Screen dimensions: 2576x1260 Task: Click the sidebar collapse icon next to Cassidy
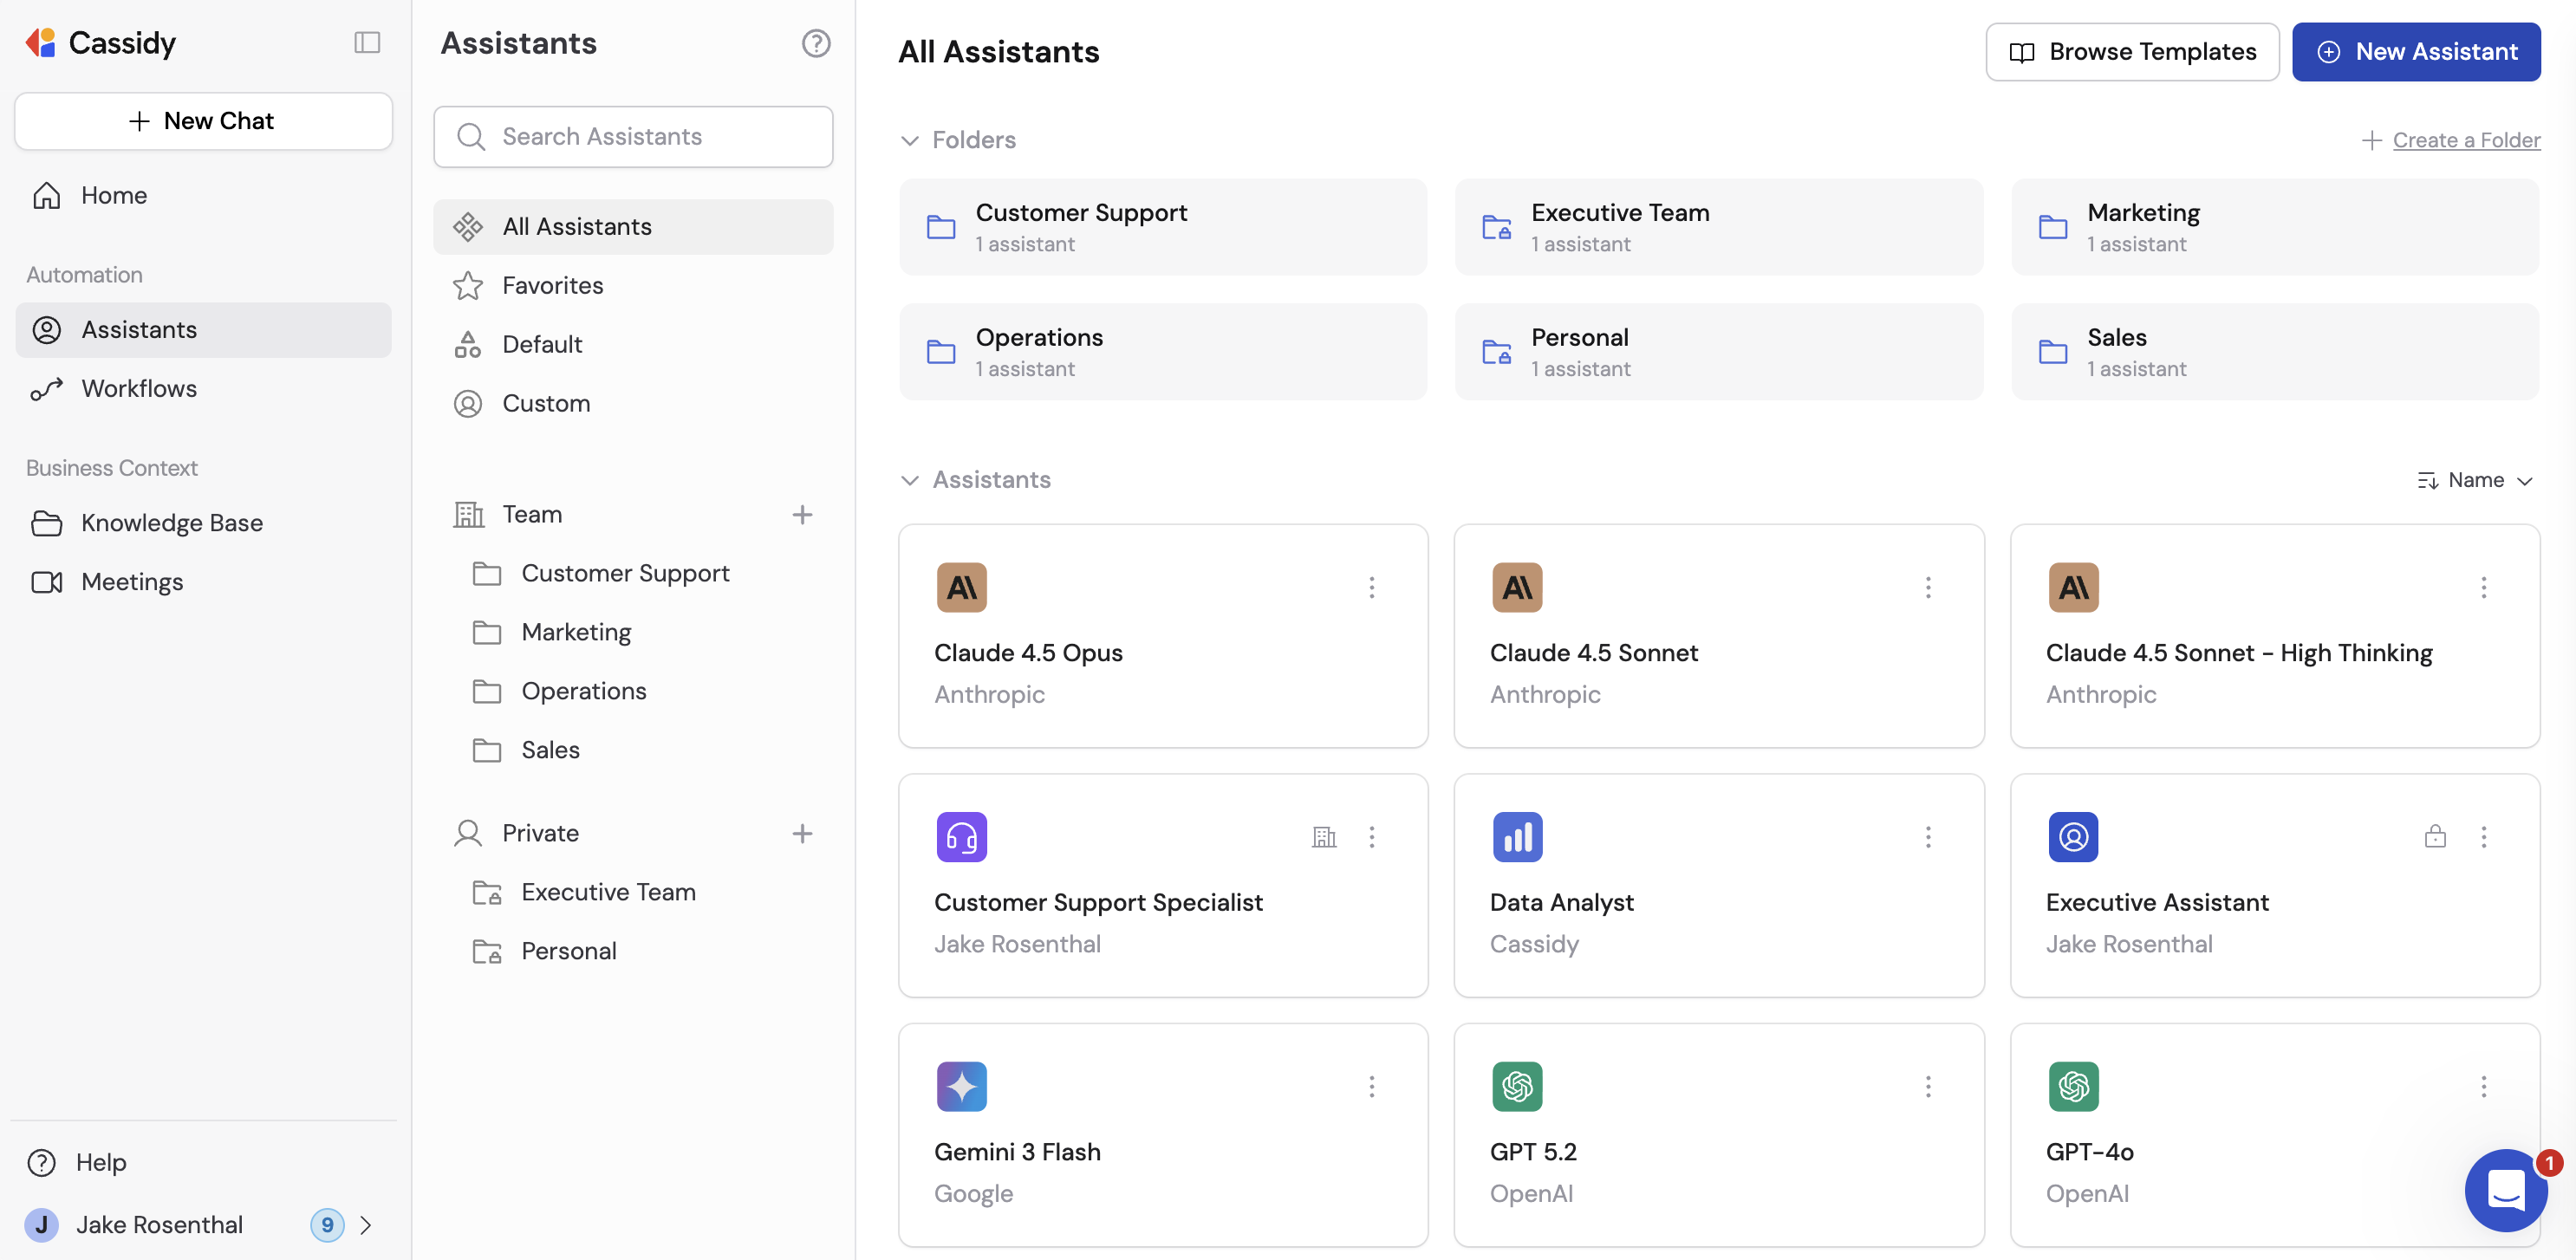click(x=367, y=42)
